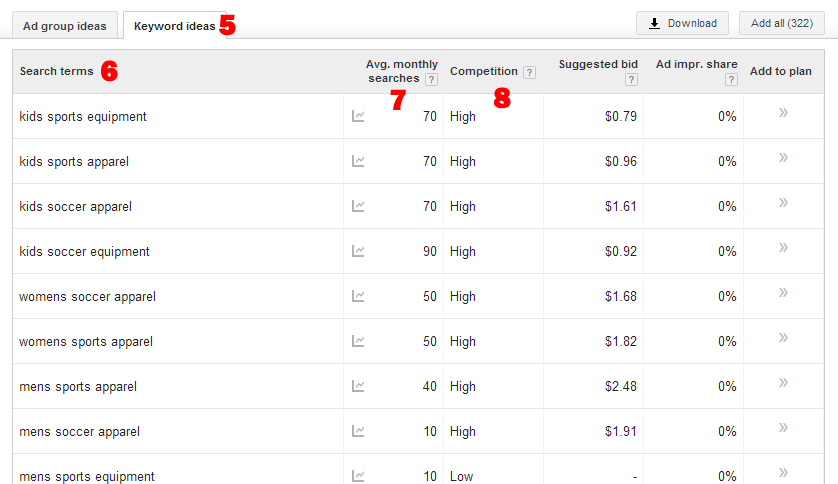Add kids soccer equipment to plan arrow
Viewport: 838px width, 484px height.
pos(783,247)
